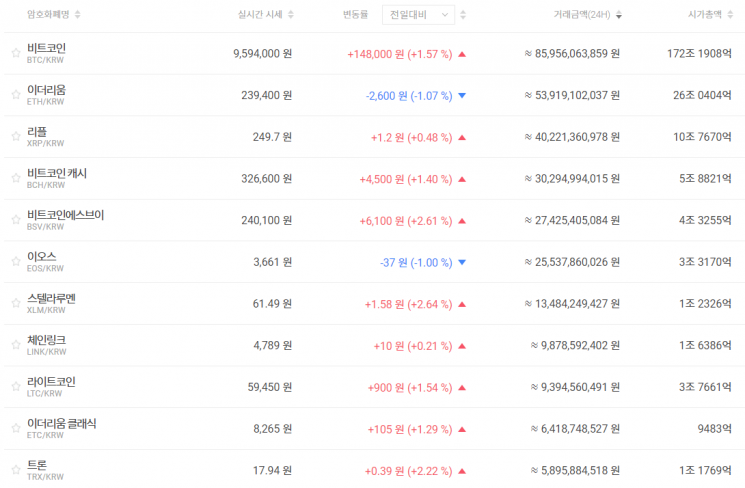Star the 트론 TRX/KRW row
Screen dimensions: 745x488
click(16, 469)
